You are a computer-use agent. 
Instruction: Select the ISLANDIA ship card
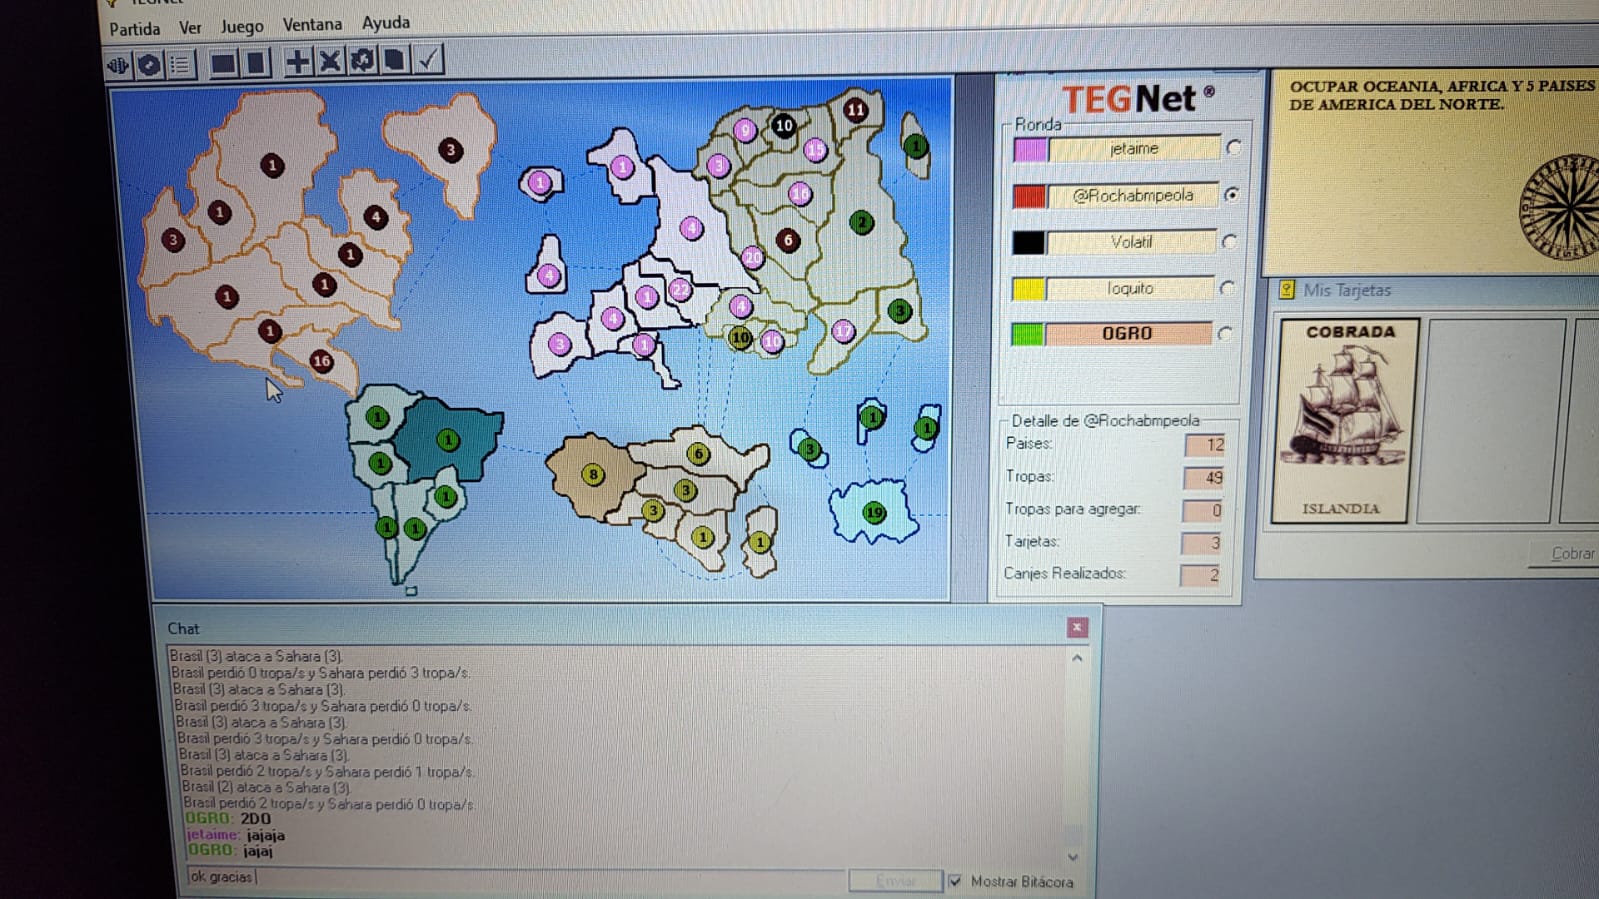click(1344, 420)
